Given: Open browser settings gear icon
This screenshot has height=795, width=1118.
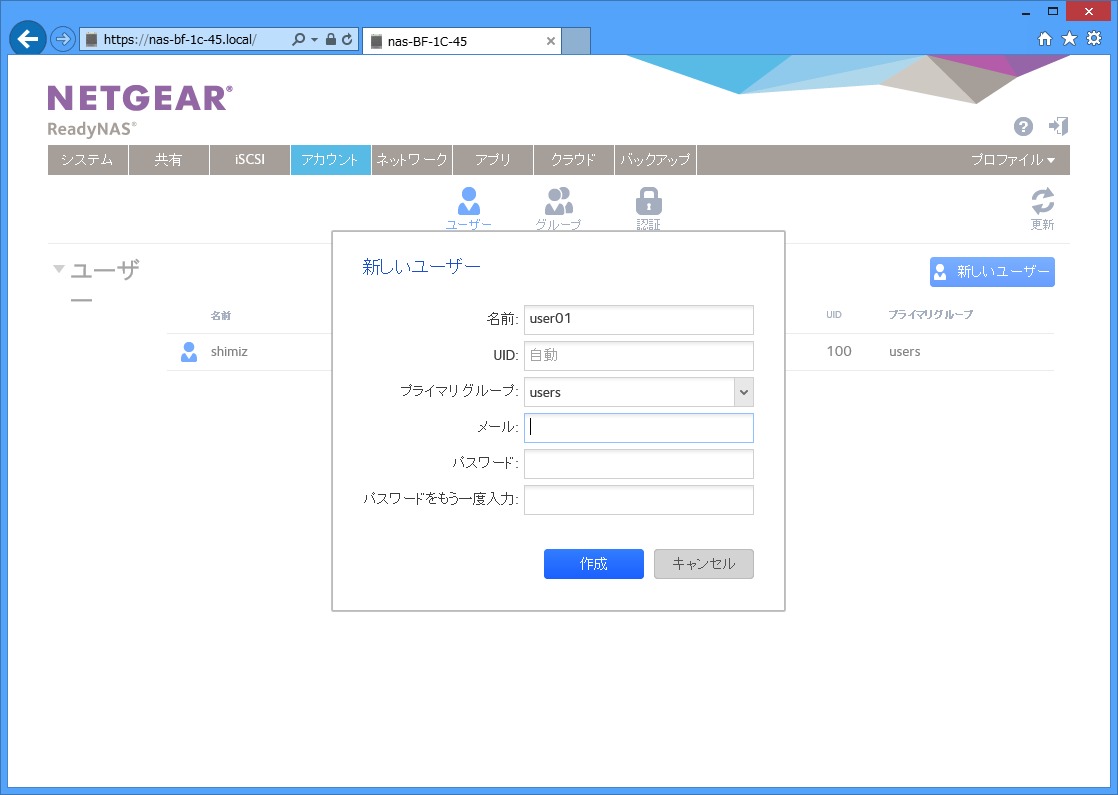Looking at the screenshot, I should tap(1094, 39).
